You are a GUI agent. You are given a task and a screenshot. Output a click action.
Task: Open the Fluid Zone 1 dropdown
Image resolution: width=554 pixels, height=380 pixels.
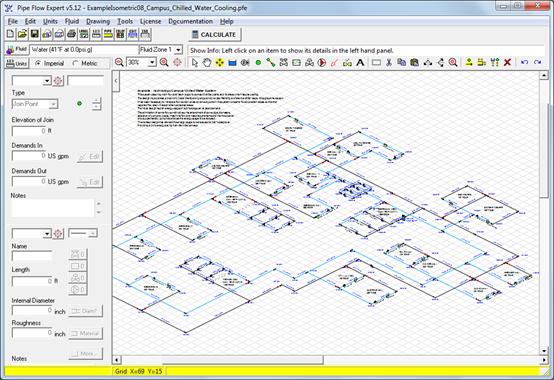pos(178,50)
